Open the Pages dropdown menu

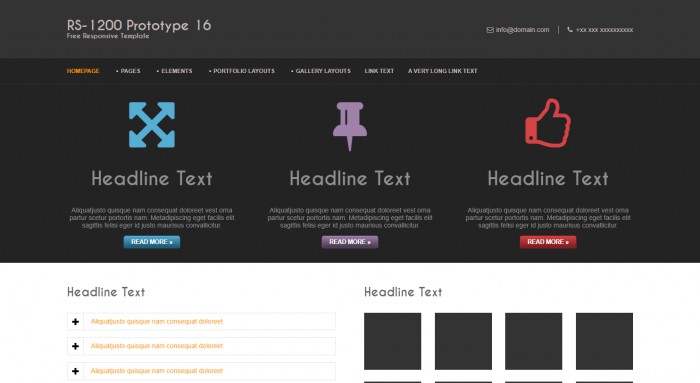(128, 71)
